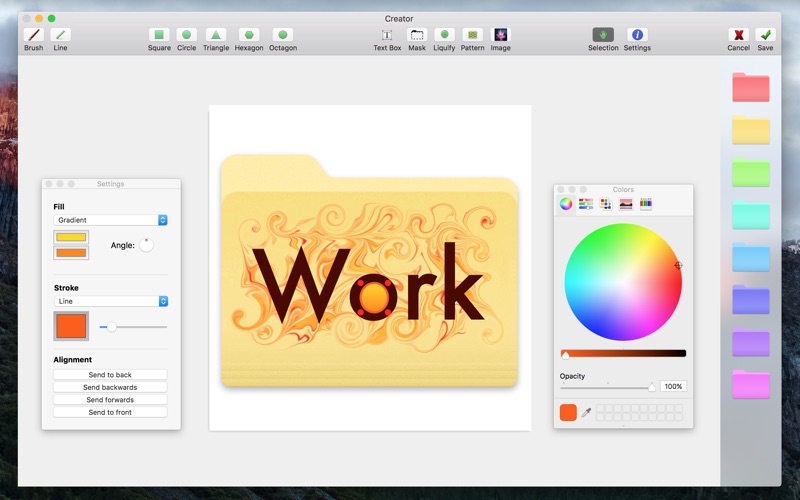Choose the indigo blue folder template

[751, 299]
